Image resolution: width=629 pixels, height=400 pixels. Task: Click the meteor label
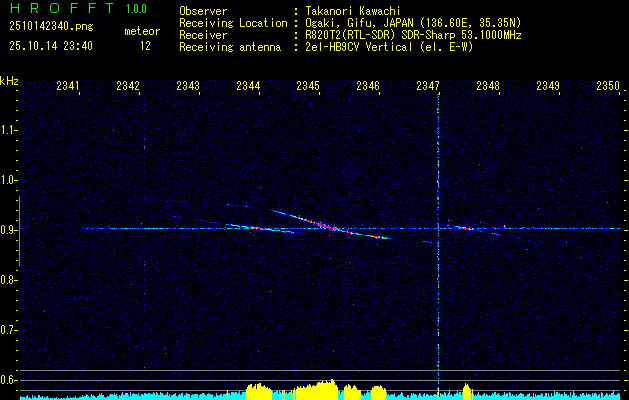click(142, 31)
